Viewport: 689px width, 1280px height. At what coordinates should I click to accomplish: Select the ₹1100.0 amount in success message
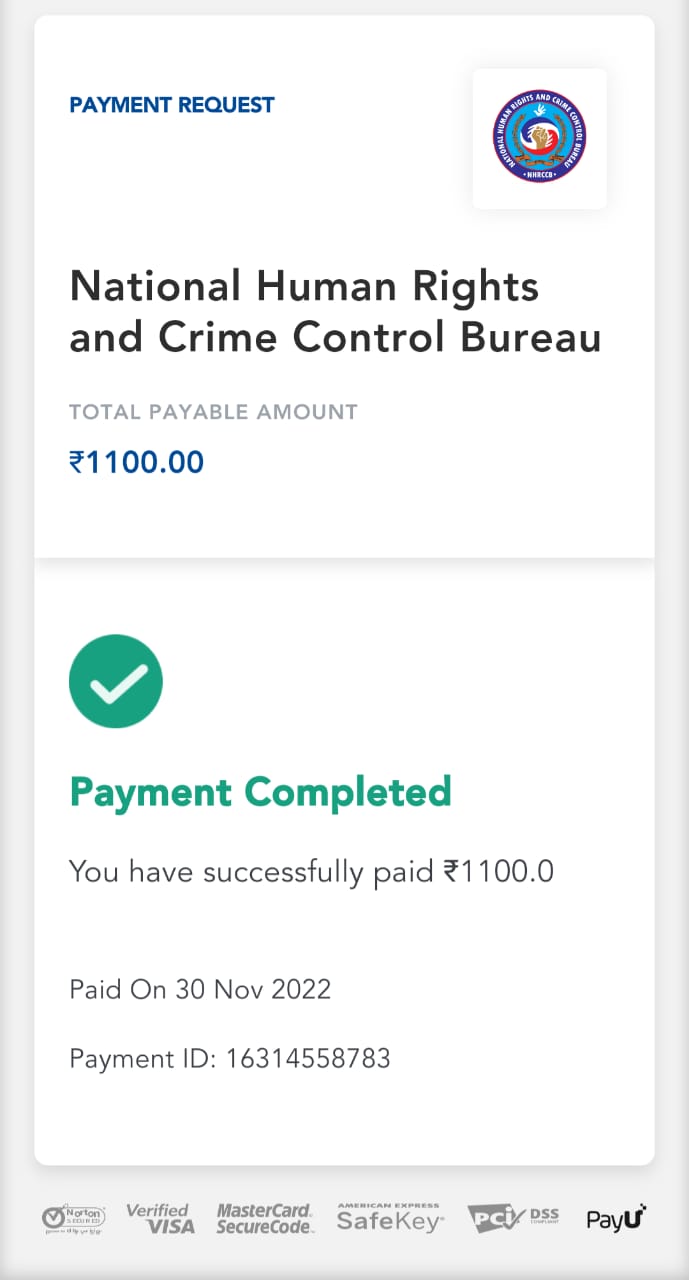pyautogui.click(x=499, y=871)
